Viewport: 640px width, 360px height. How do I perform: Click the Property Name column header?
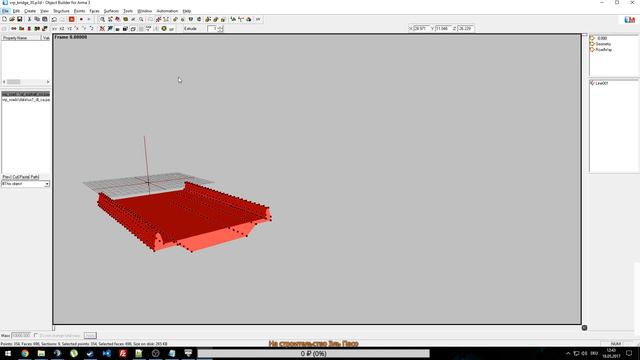click(21, 38)
